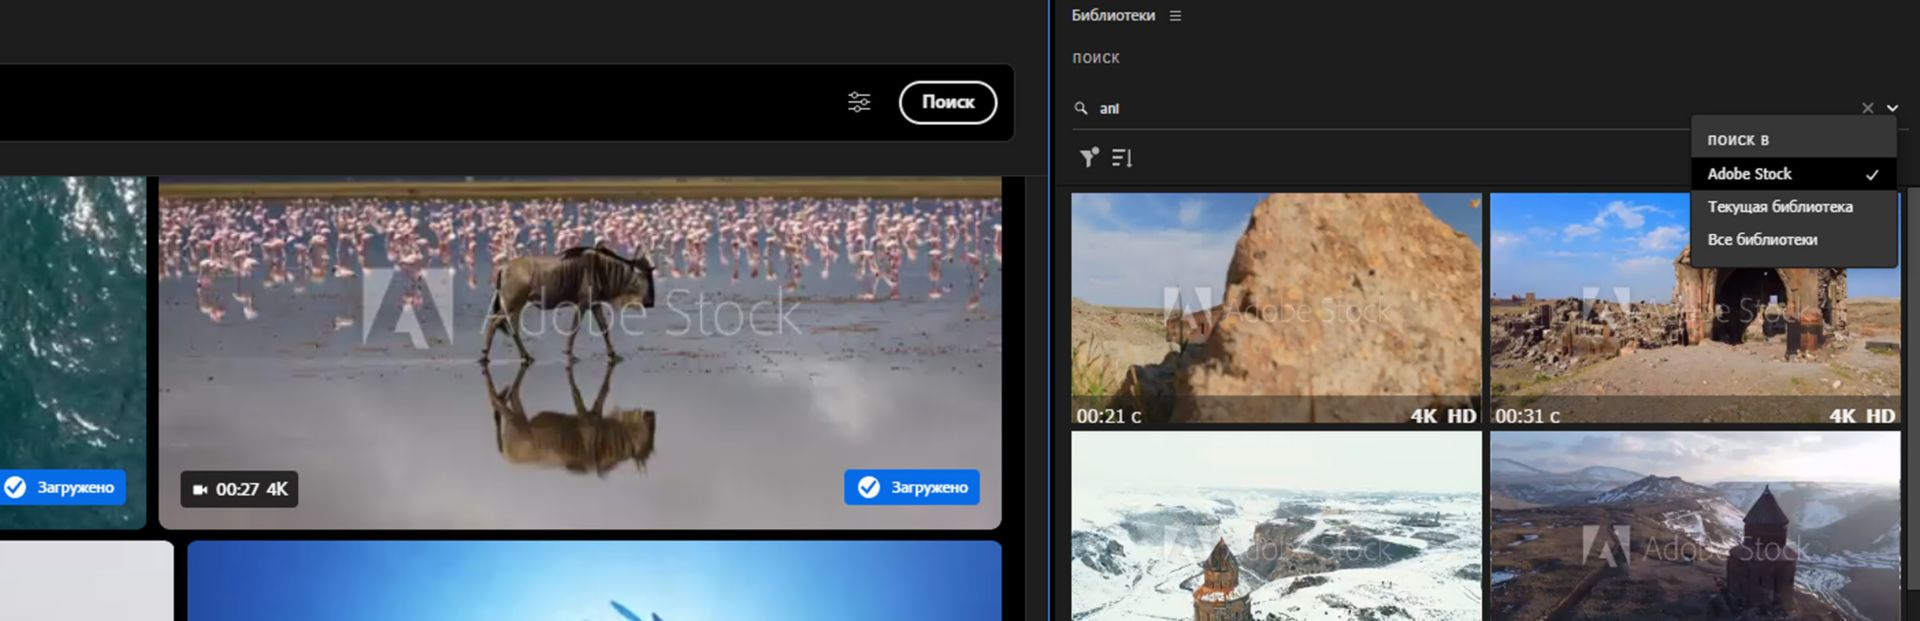Open the search filters sliders icon

coord(859,102)
